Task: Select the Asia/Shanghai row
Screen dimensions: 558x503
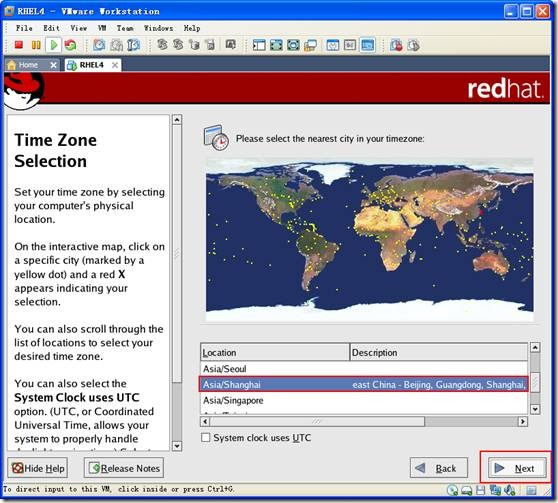Action: (x=363, y=384)
